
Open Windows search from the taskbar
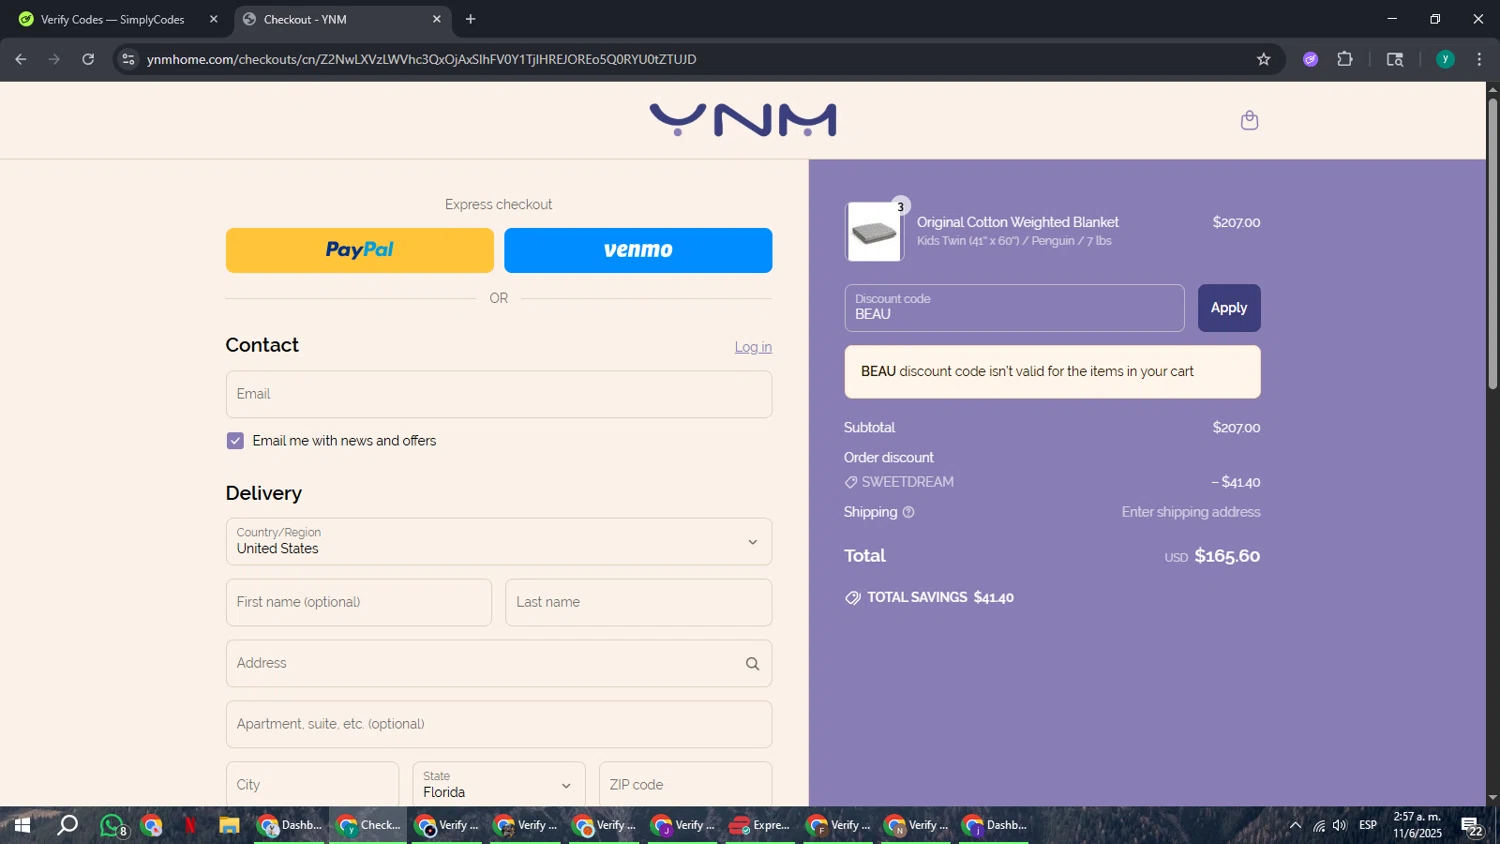pos(67,825)
